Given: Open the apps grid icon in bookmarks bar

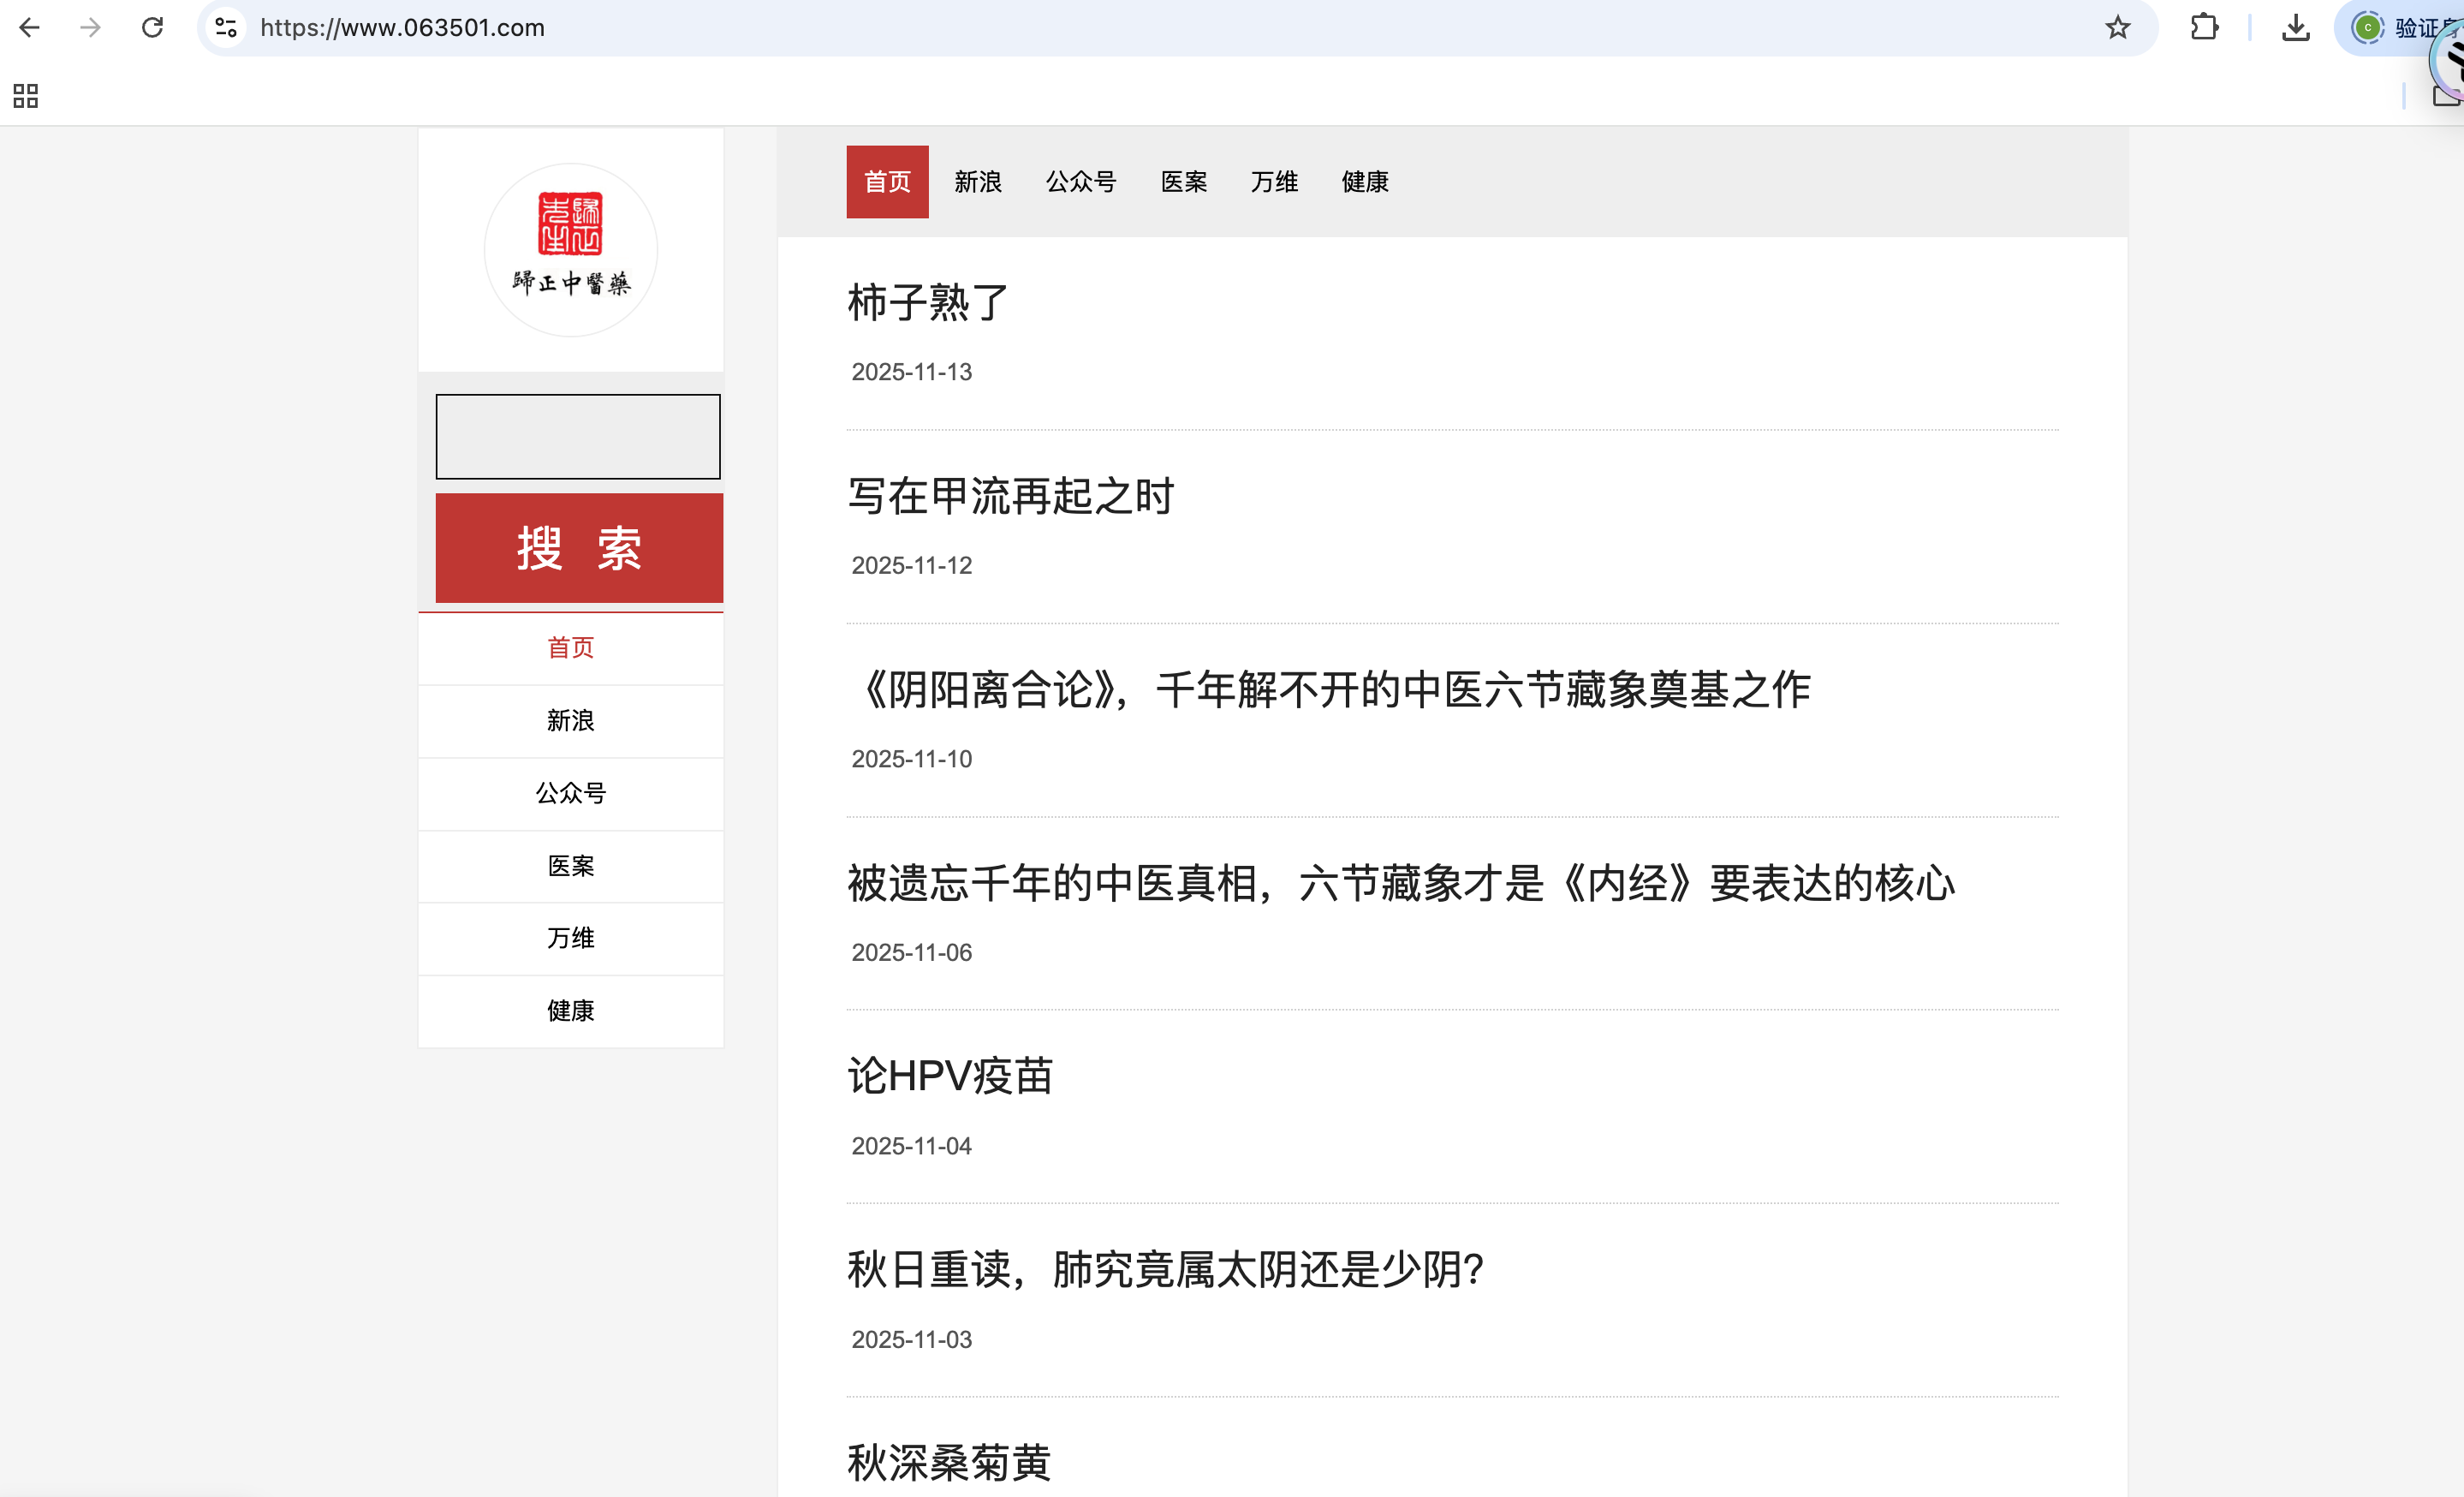Looking at the screenshot, I should (25, 96).
